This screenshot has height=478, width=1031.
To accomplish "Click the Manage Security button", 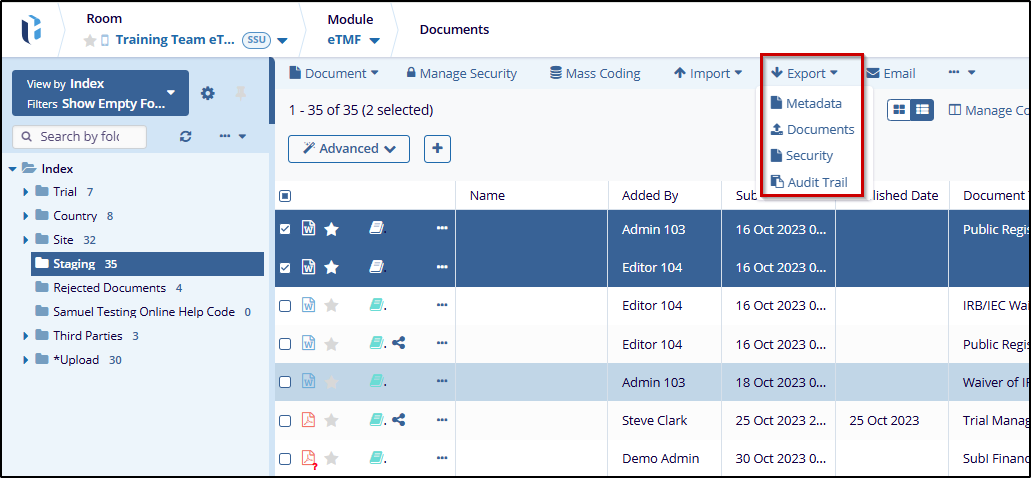I will [461, 73].
